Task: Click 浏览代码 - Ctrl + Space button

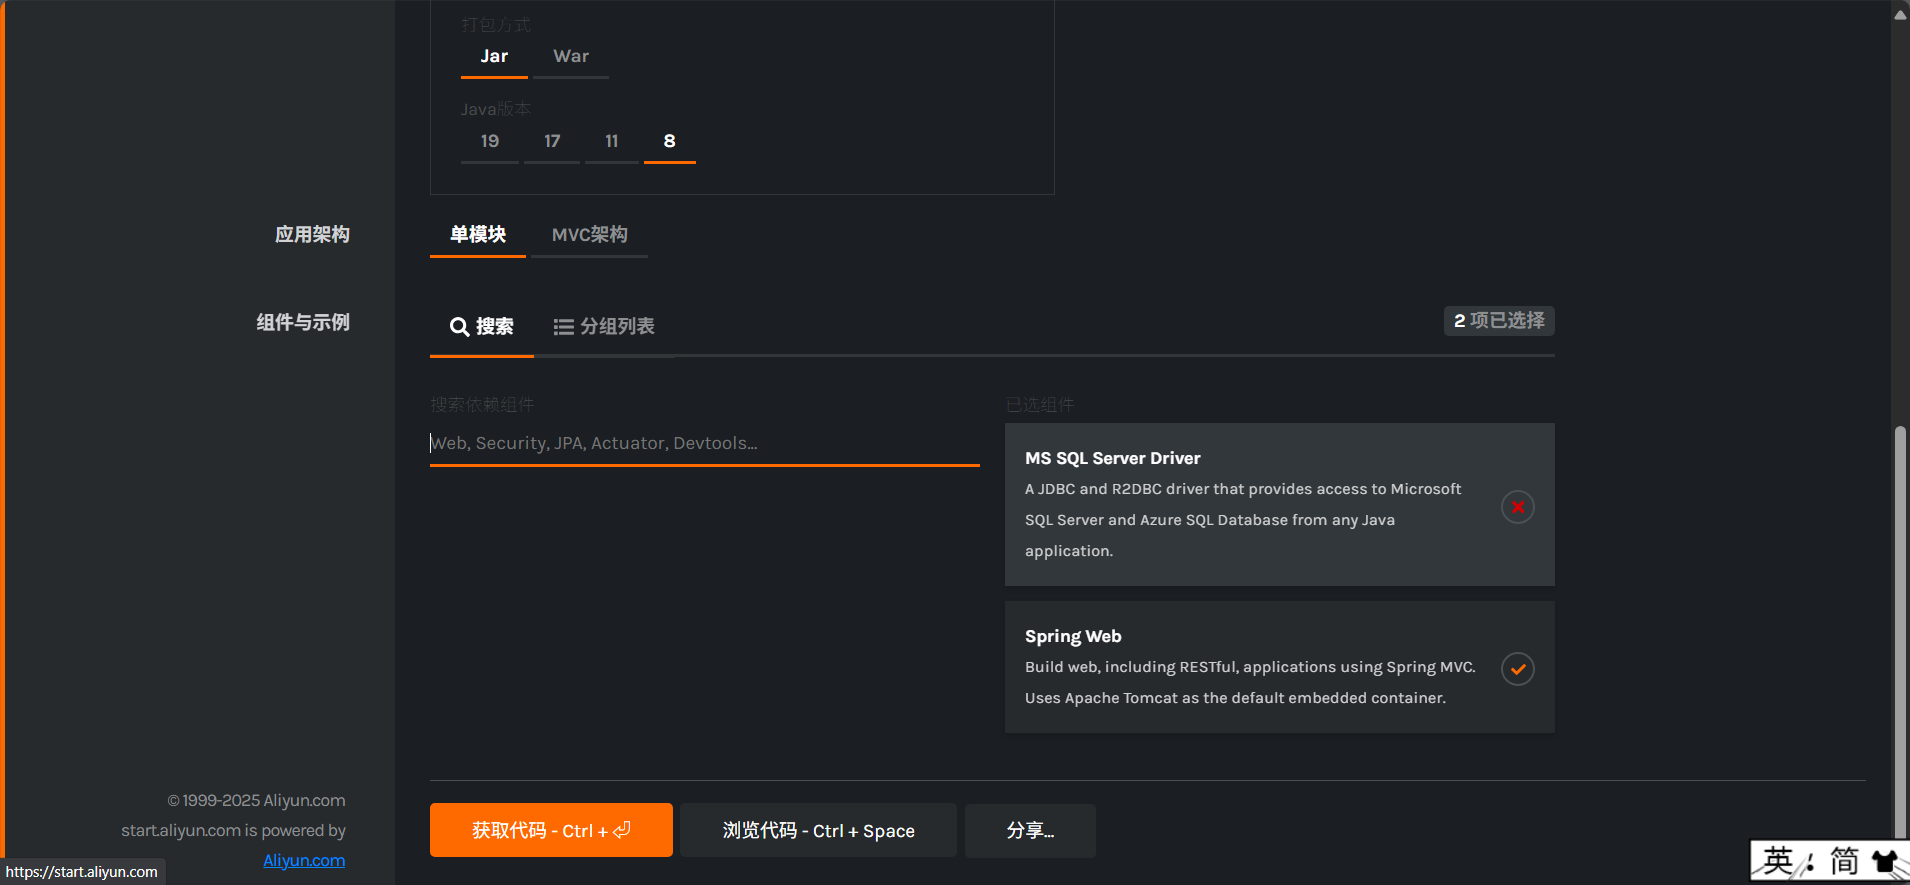Action: coord(818,830)
